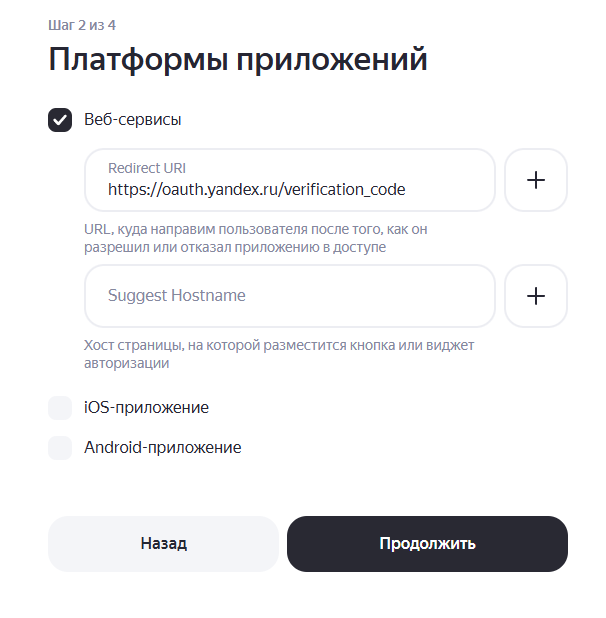The width and height of the screenshot is (606, 618).
Task: Click the word Продолжить on dark button
Action: 427,544
